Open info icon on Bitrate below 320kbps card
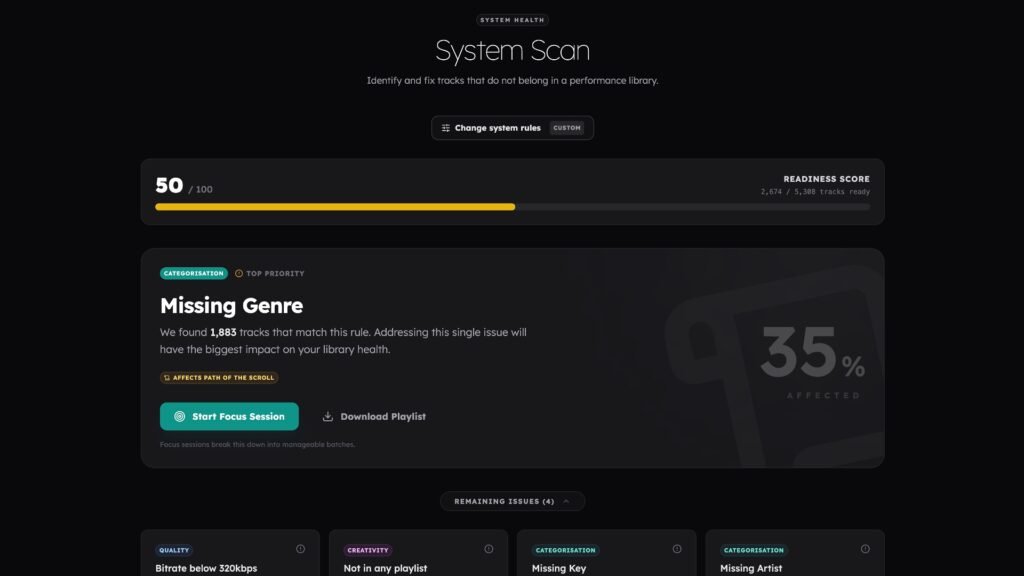The width and height of the screenshot is (1024, 576). pos(300,549)
